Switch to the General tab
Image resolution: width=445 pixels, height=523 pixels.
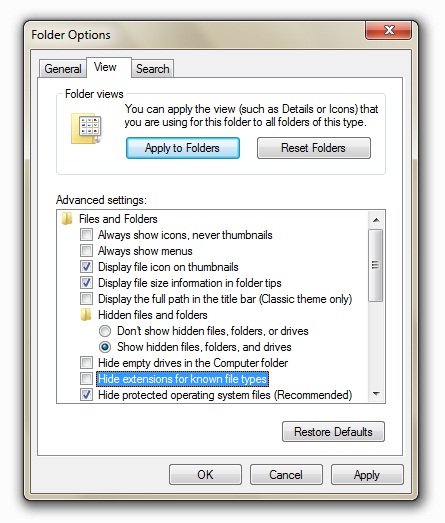63,69
